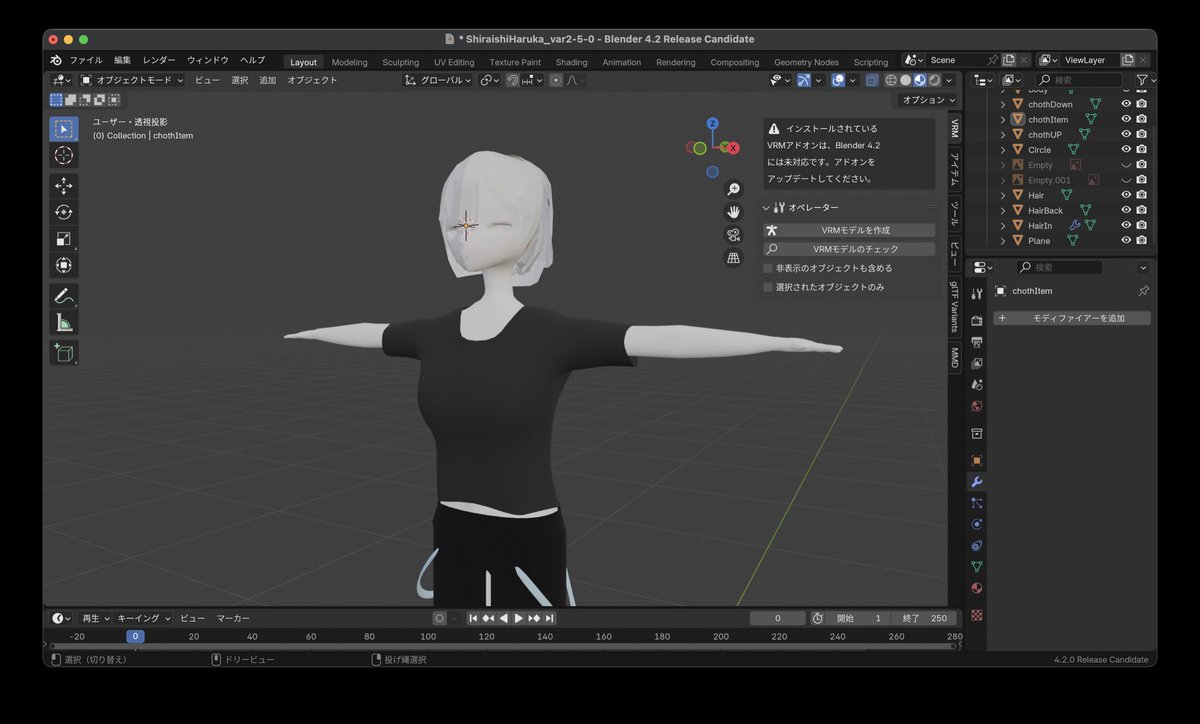Click the end frame 250 field

click(x=923, y=618)
